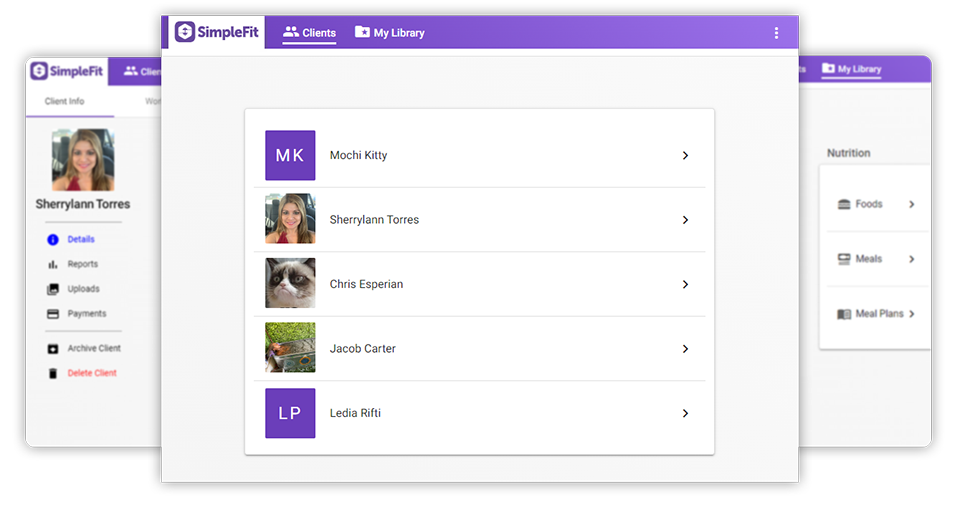
Task: Click the MK avatar for Mochi Kitty
Action: pos(290,155)
